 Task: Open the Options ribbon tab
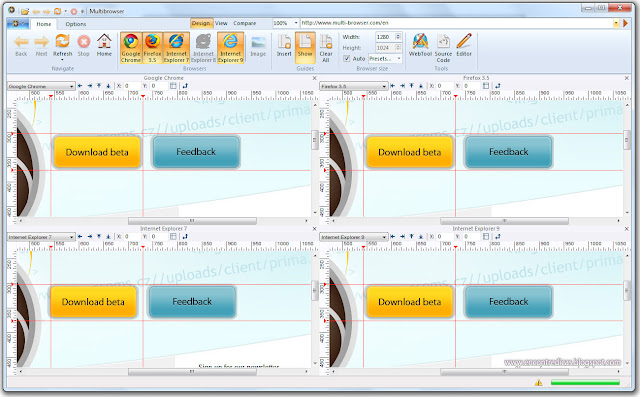click(x=76, y=24)
